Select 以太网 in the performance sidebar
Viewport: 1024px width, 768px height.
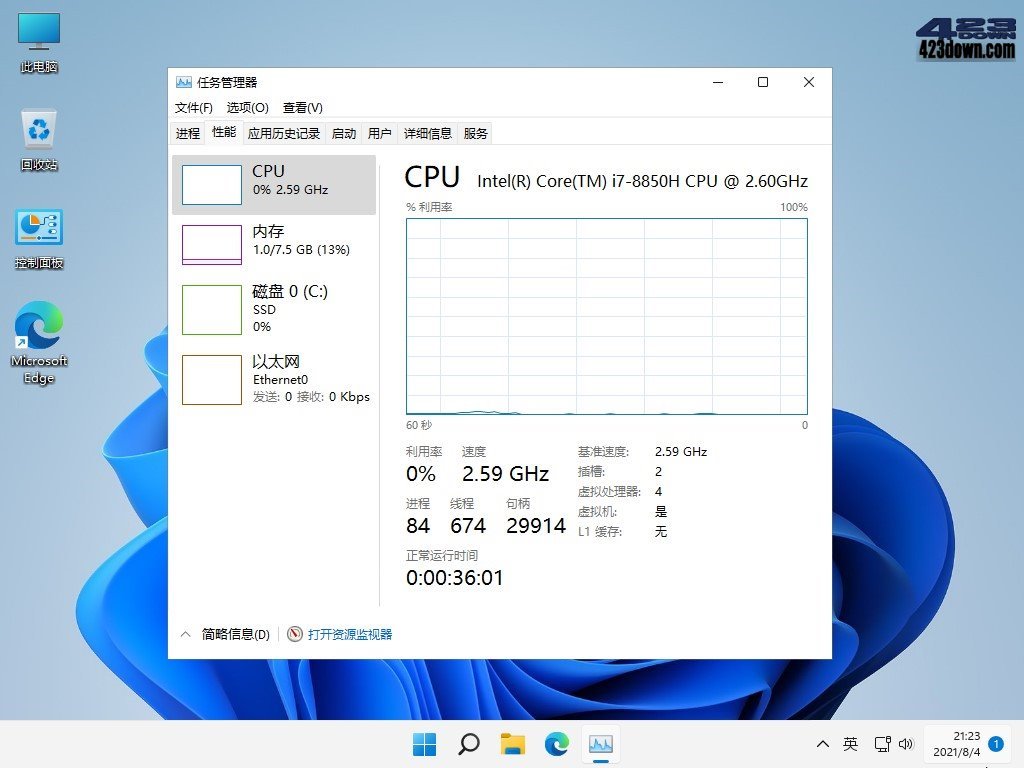(268, 380)
